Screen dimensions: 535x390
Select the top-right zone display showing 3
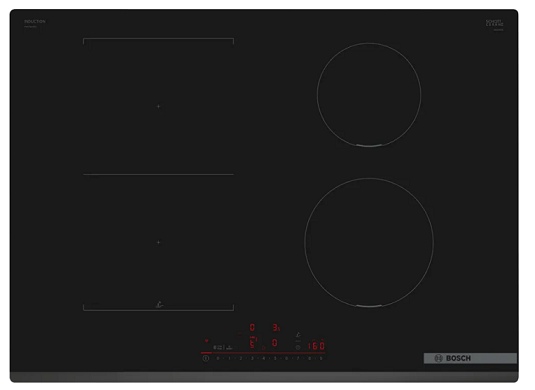[x=276, y=328]
